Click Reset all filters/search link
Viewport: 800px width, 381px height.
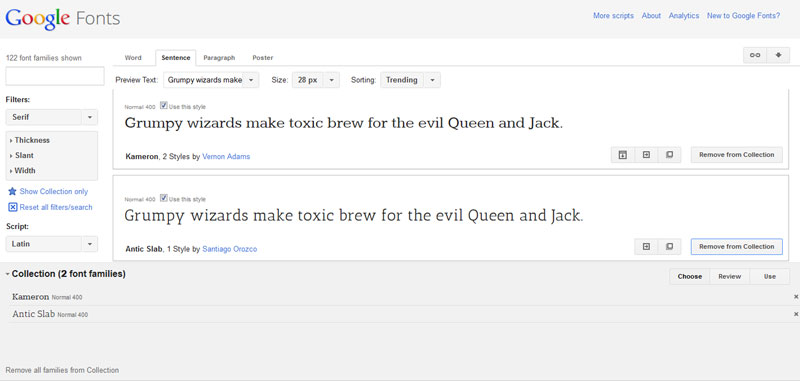[x=56, y=207]
